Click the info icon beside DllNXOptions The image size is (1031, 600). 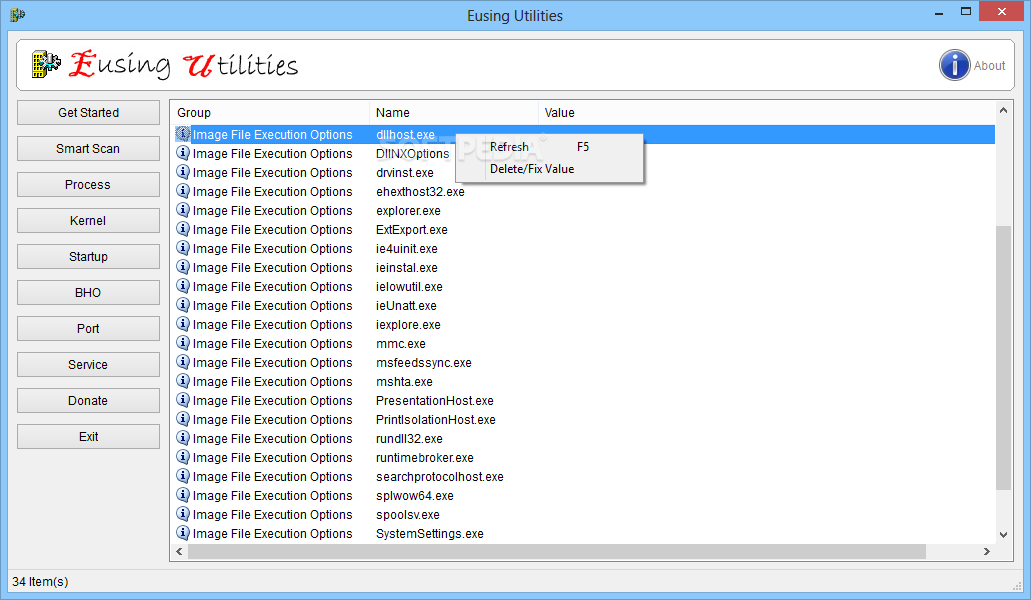click(183, 153)
